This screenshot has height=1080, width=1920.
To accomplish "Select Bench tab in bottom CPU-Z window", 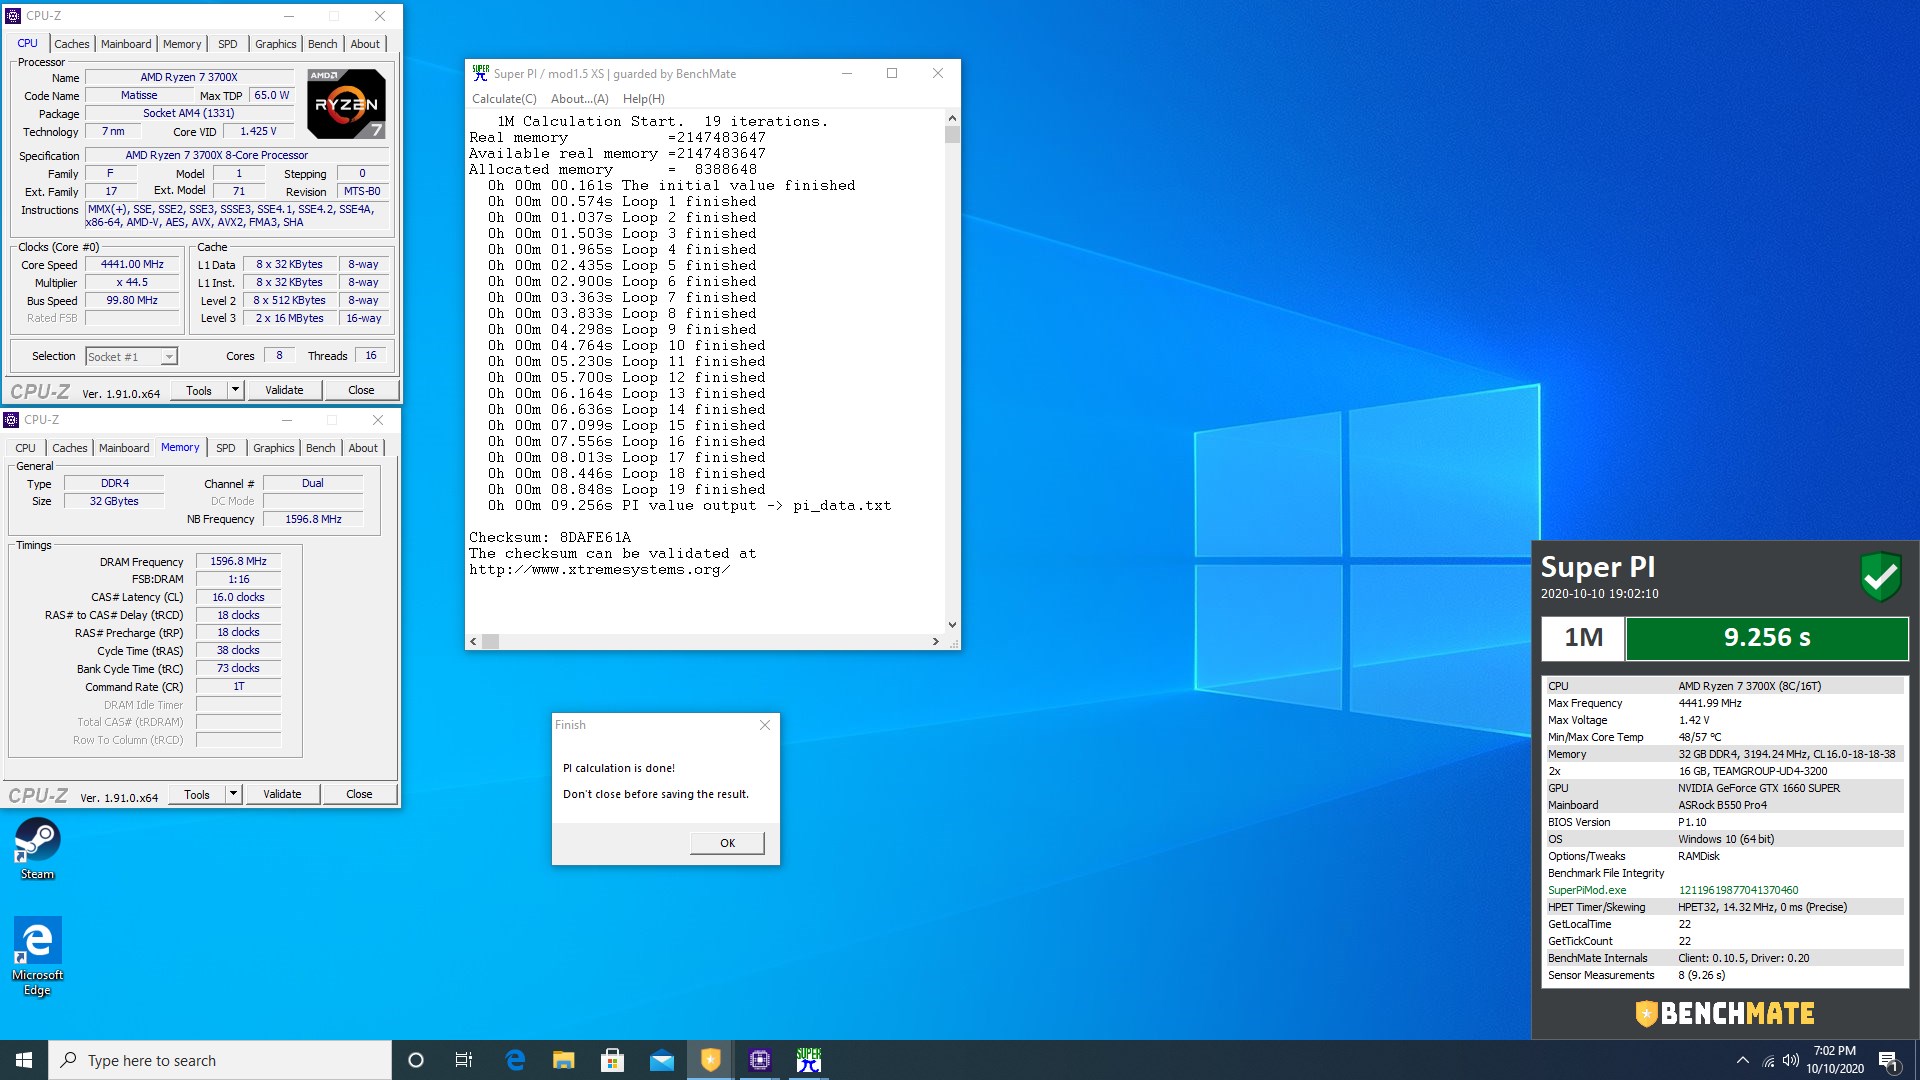I will pos(320,448).
